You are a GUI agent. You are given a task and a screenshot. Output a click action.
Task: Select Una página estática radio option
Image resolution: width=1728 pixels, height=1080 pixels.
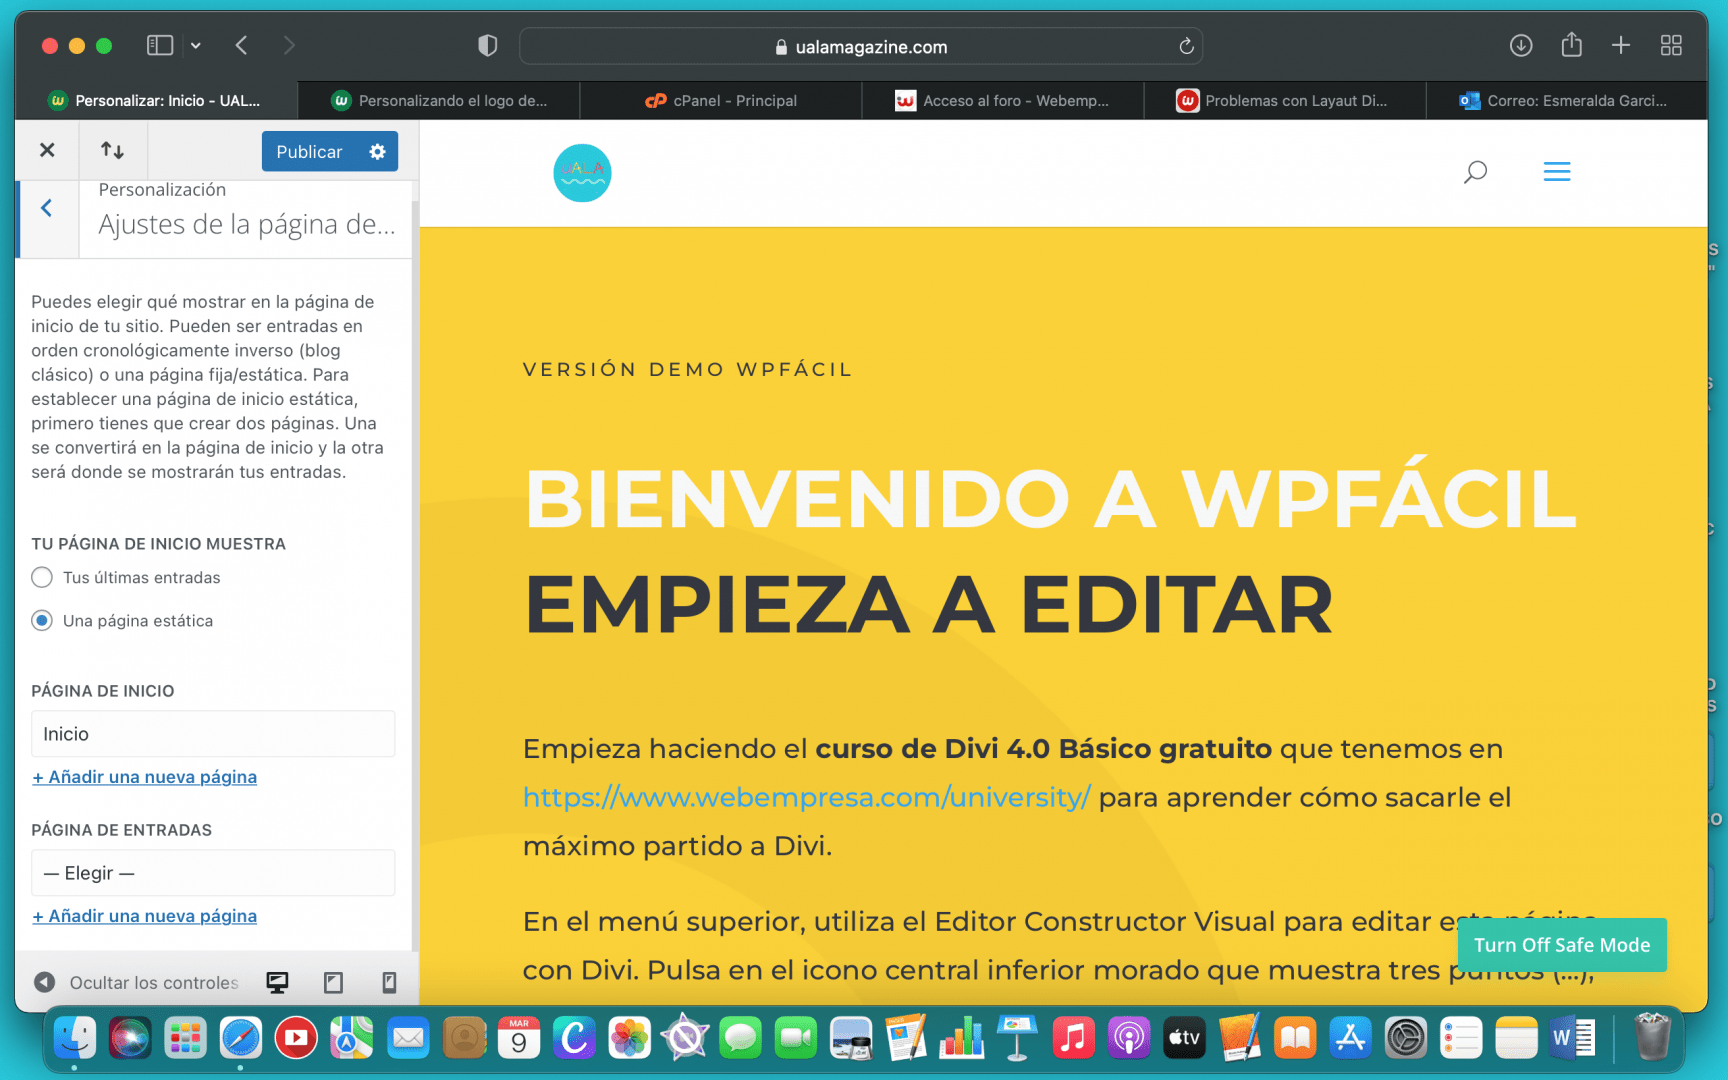click(42, 620)
